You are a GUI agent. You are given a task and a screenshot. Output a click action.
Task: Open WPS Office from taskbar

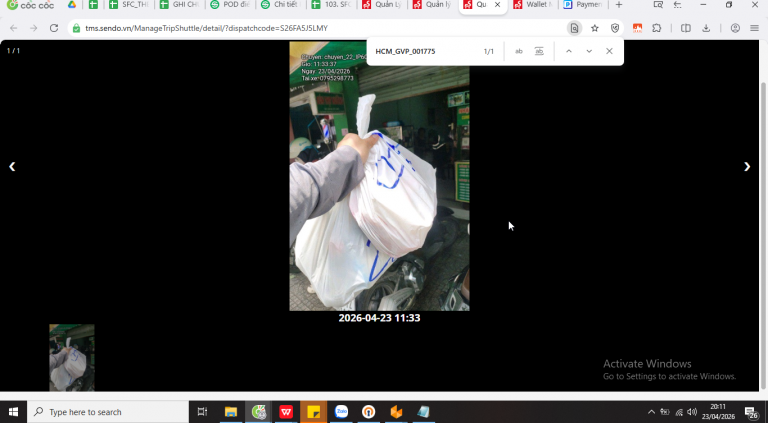[286, 412]
